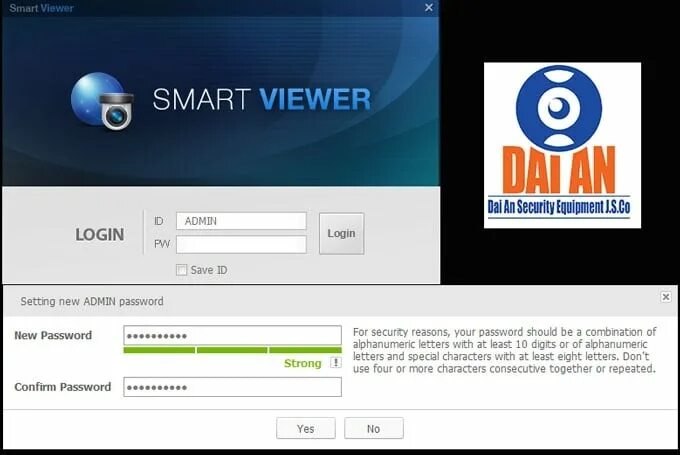Click the password strength info exclamation icon
The height and width of the screenshot is (455, 680).
(335, 363)
